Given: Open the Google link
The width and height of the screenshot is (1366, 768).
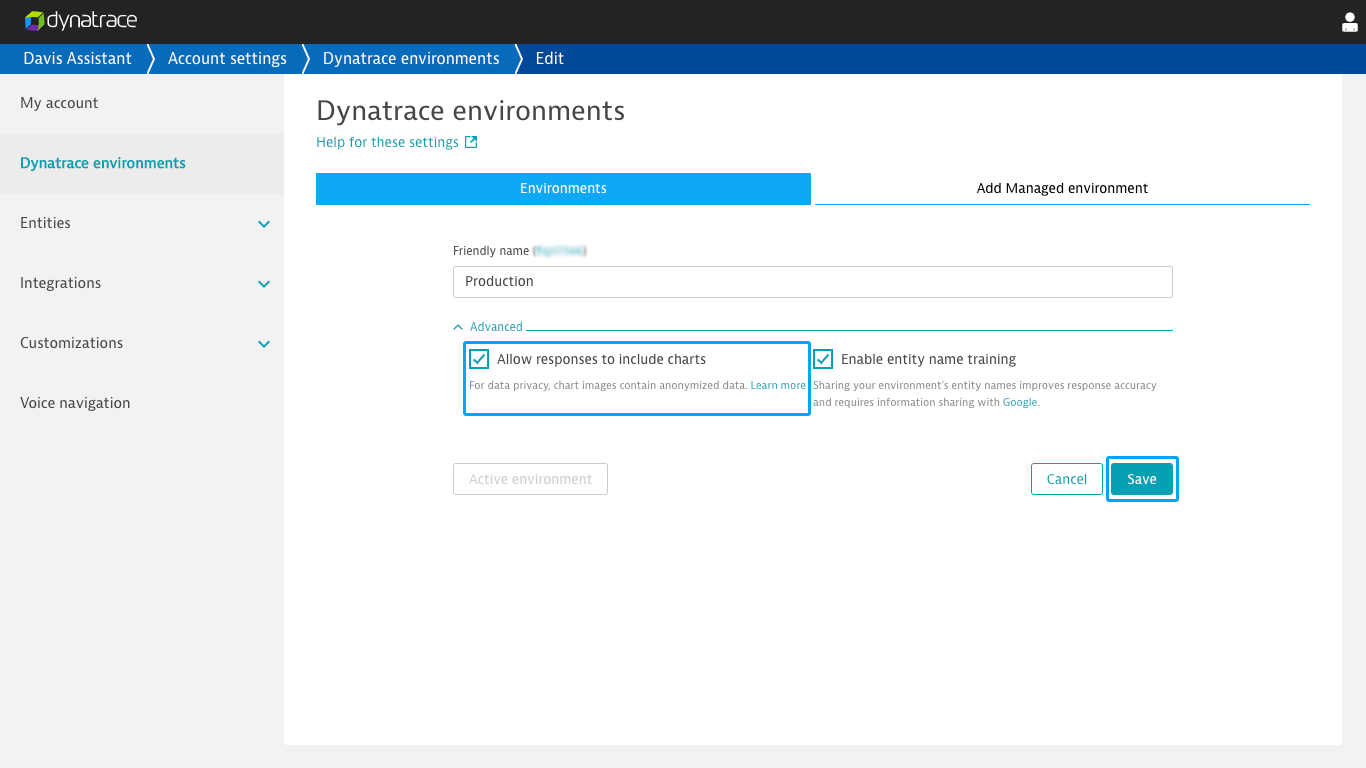Looking at the screenshot, I should 1020,402.
